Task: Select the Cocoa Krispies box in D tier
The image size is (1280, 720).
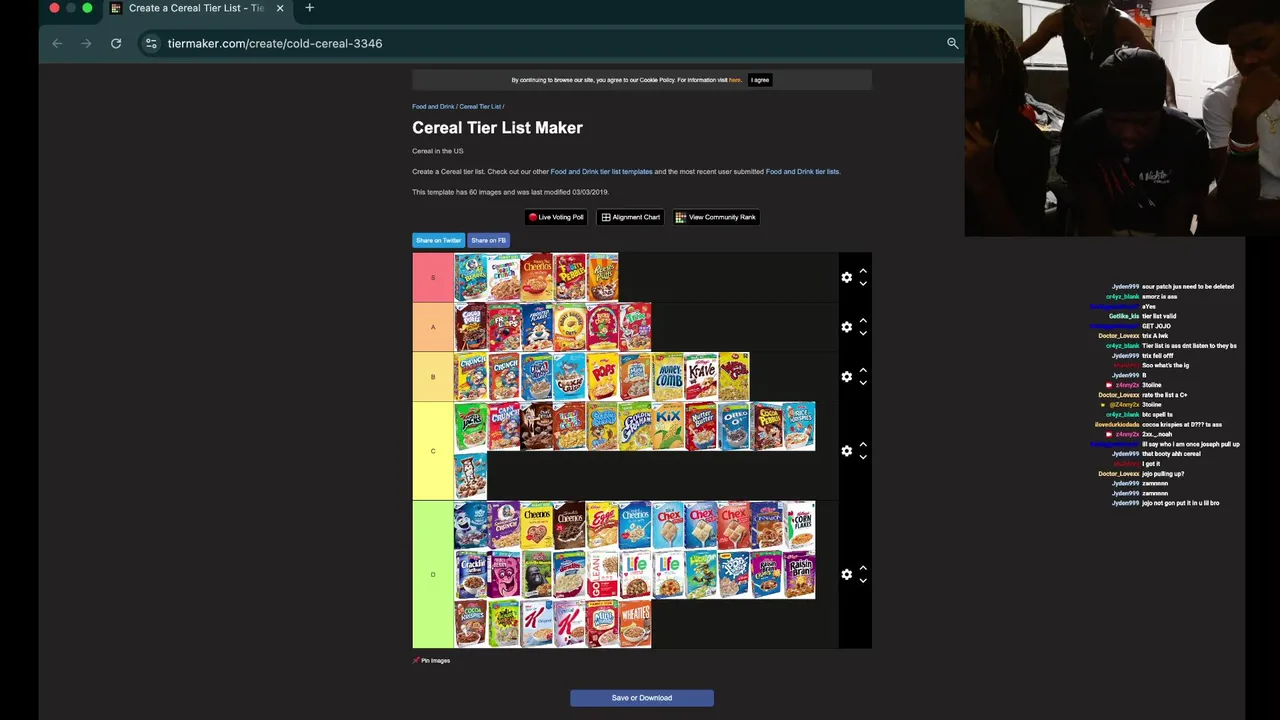Action: tap(470, 624)
